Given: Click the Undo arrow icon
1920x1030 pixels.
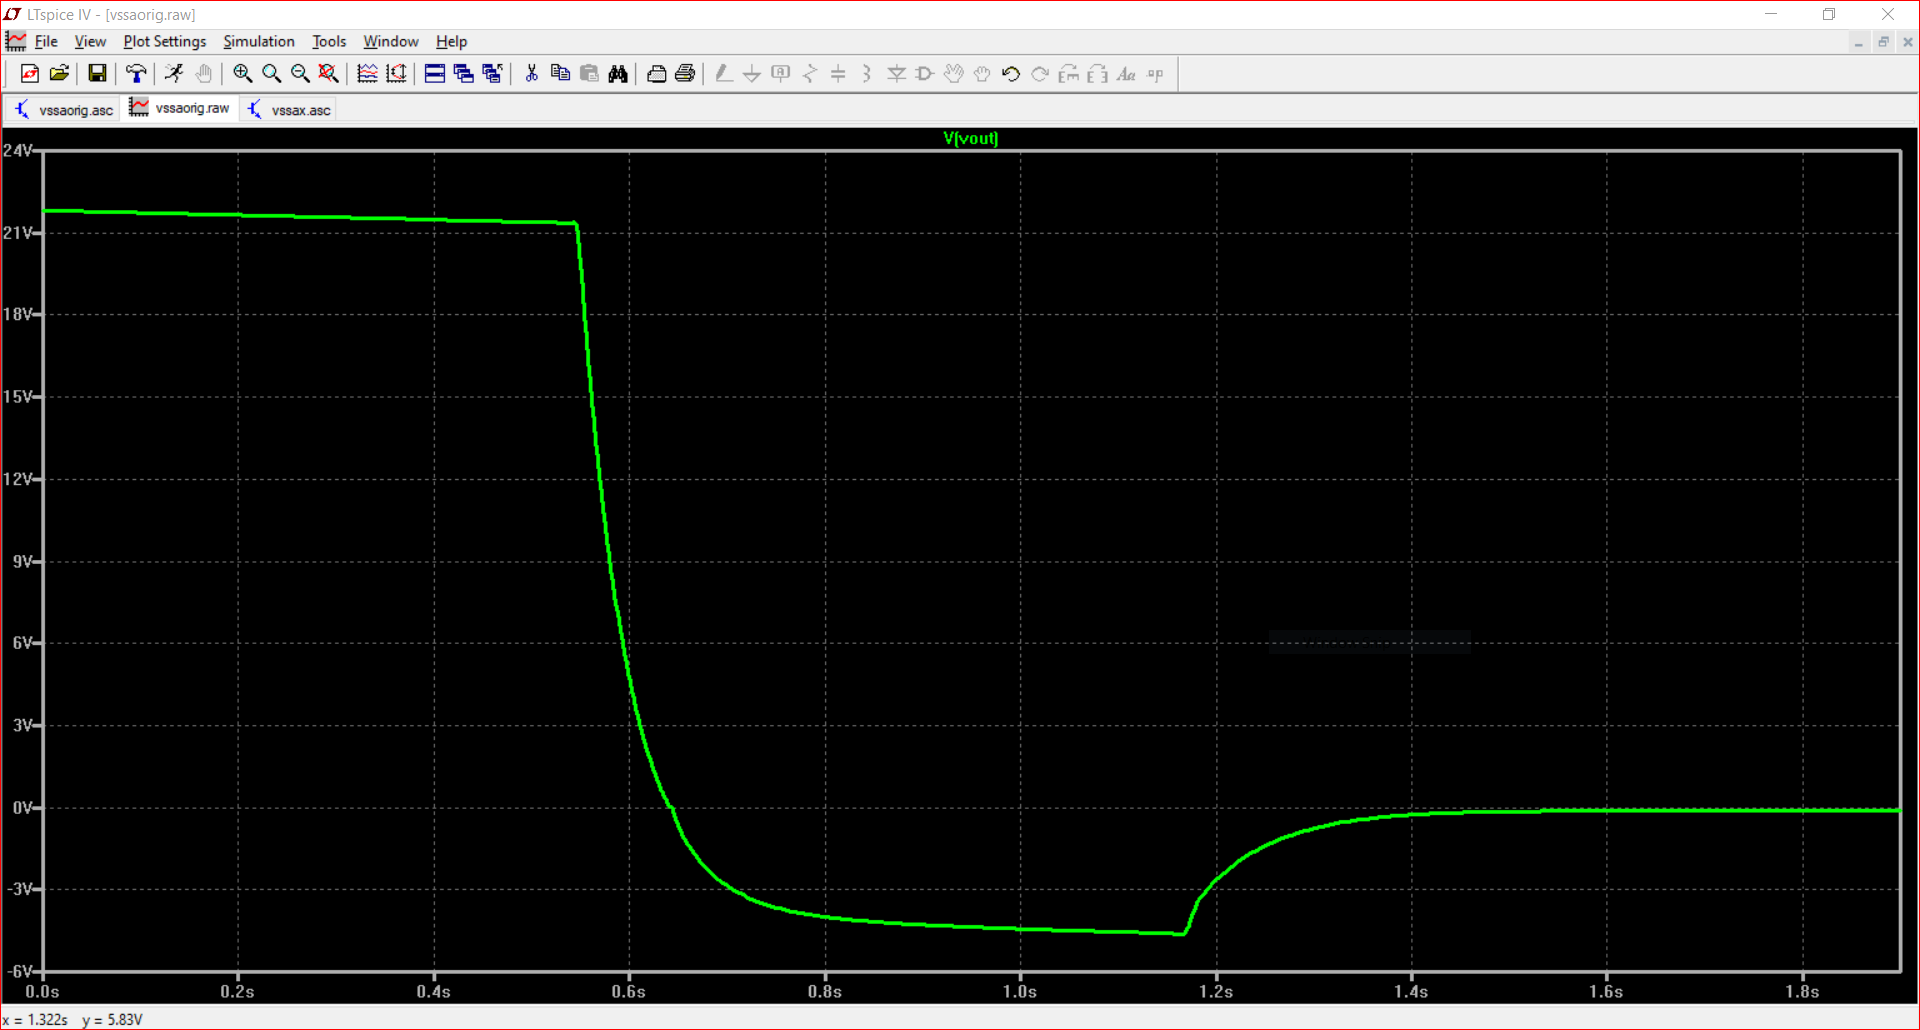Looking at the screenshot, I should 1011,74.
